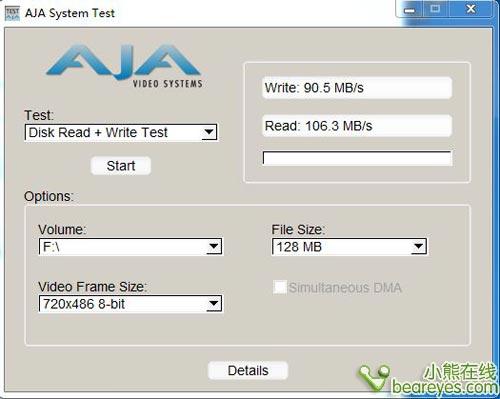Toggle the Simultaneous DMA checkbox

279,287
